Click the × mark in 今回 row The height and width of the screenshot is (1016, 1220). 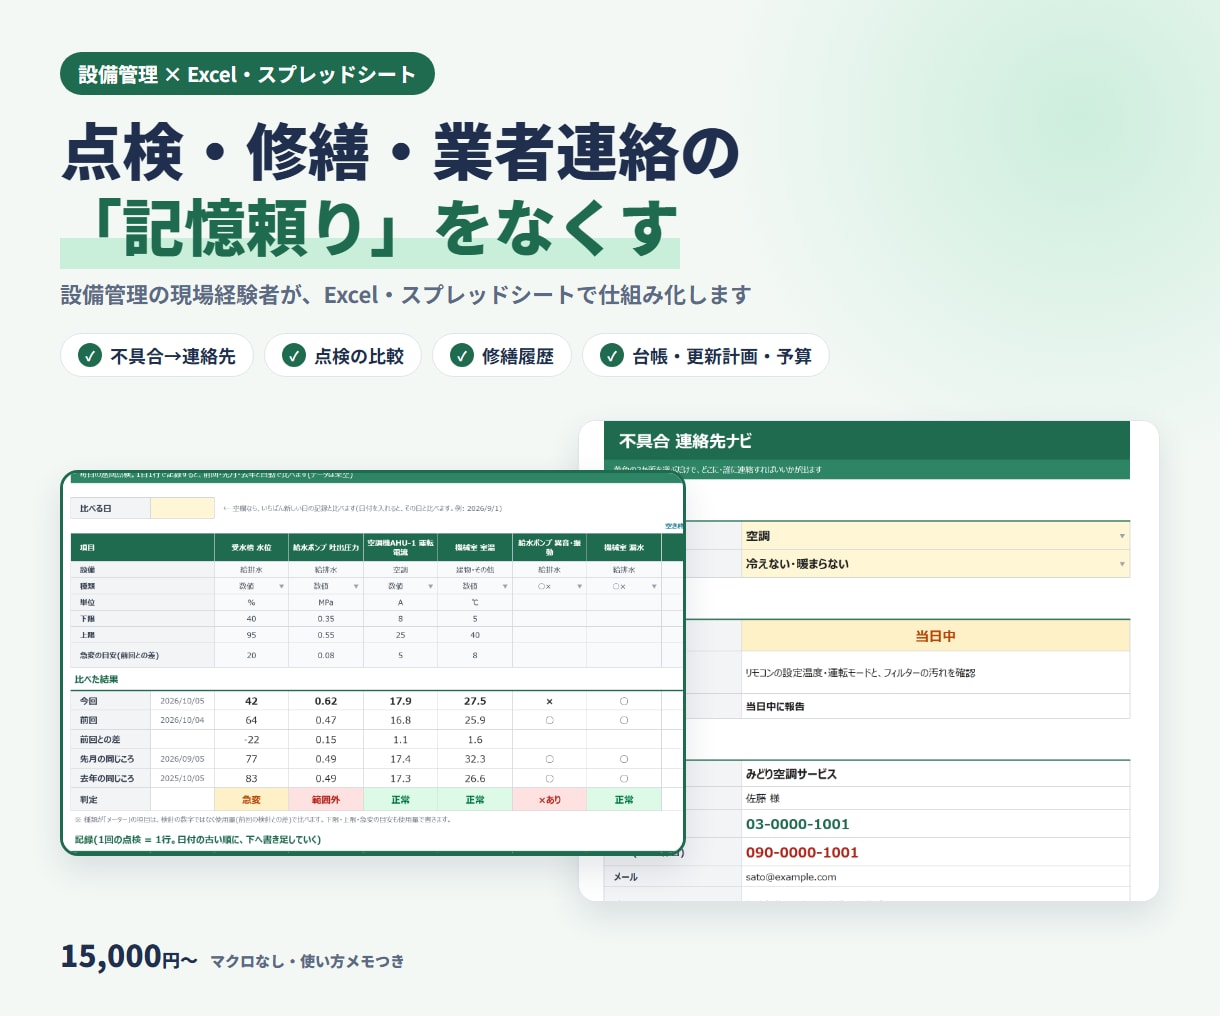click(549, 701)
